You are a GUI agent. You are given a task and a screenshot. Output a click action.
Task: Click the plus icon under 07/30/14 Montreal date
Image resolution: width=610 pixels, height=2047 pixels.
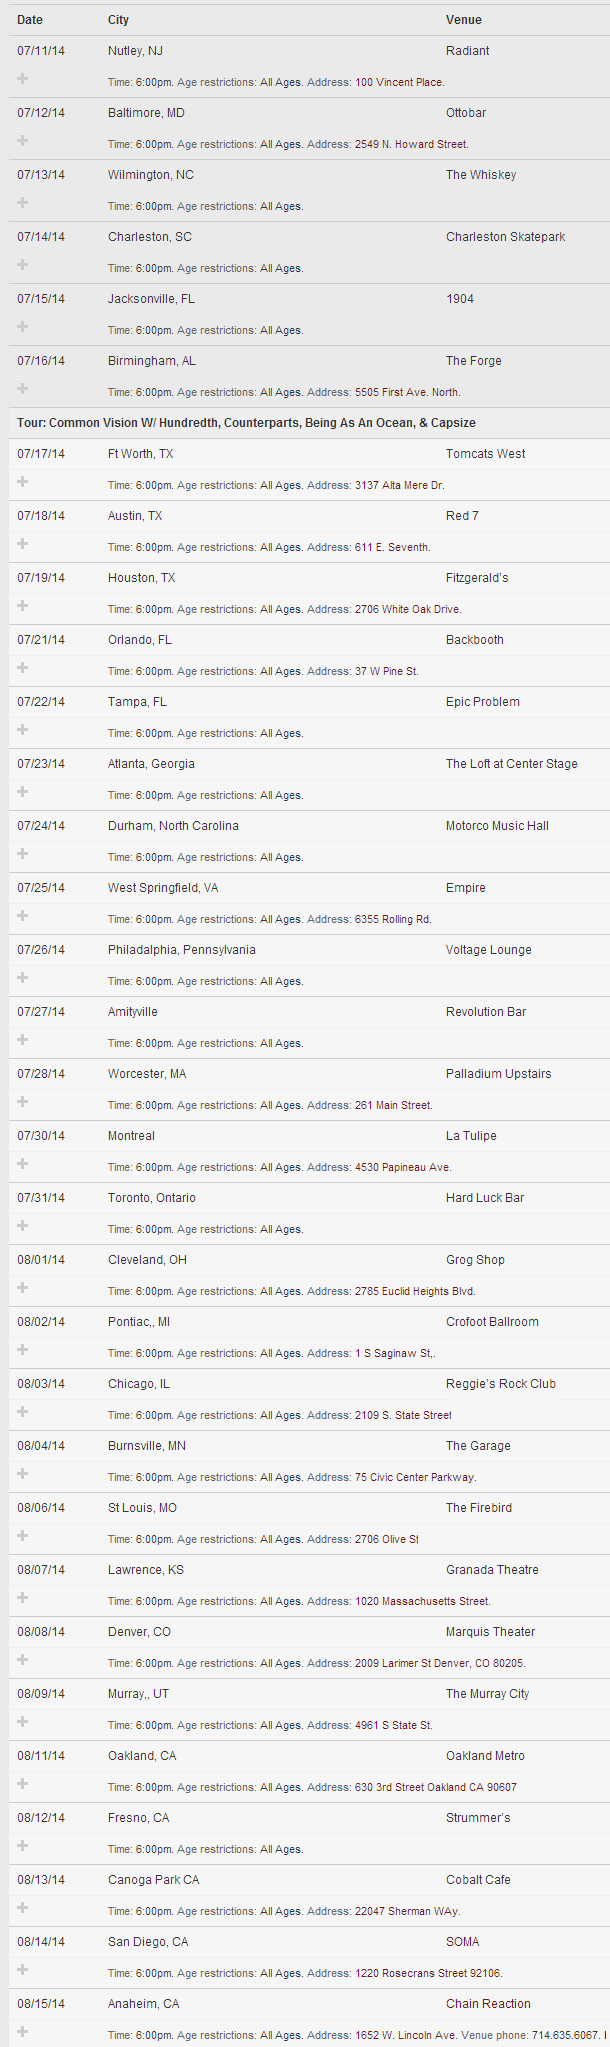[23, 1165]
